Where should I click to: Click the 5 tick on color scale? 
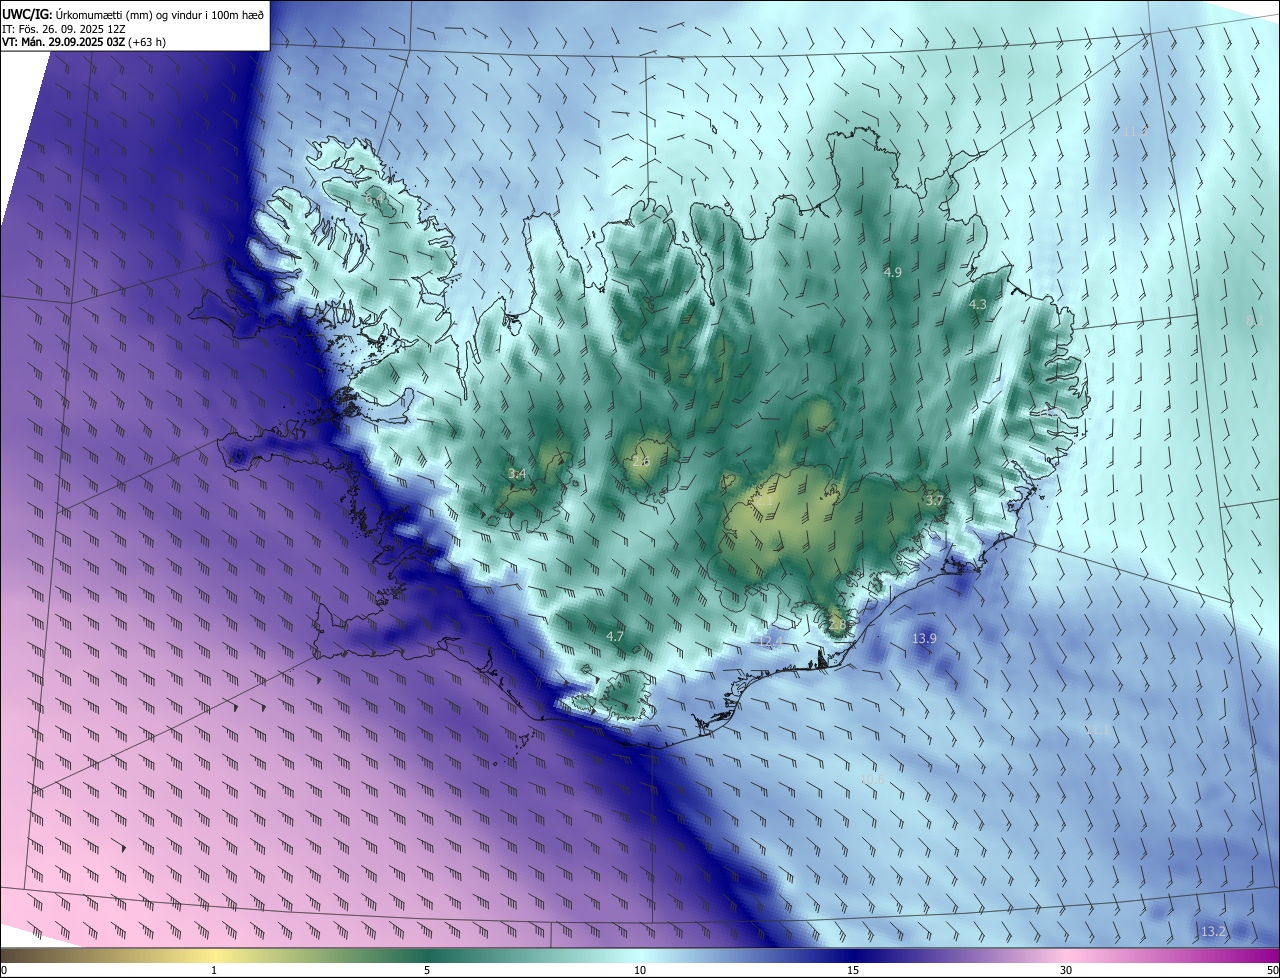click(x=427, y=970)
